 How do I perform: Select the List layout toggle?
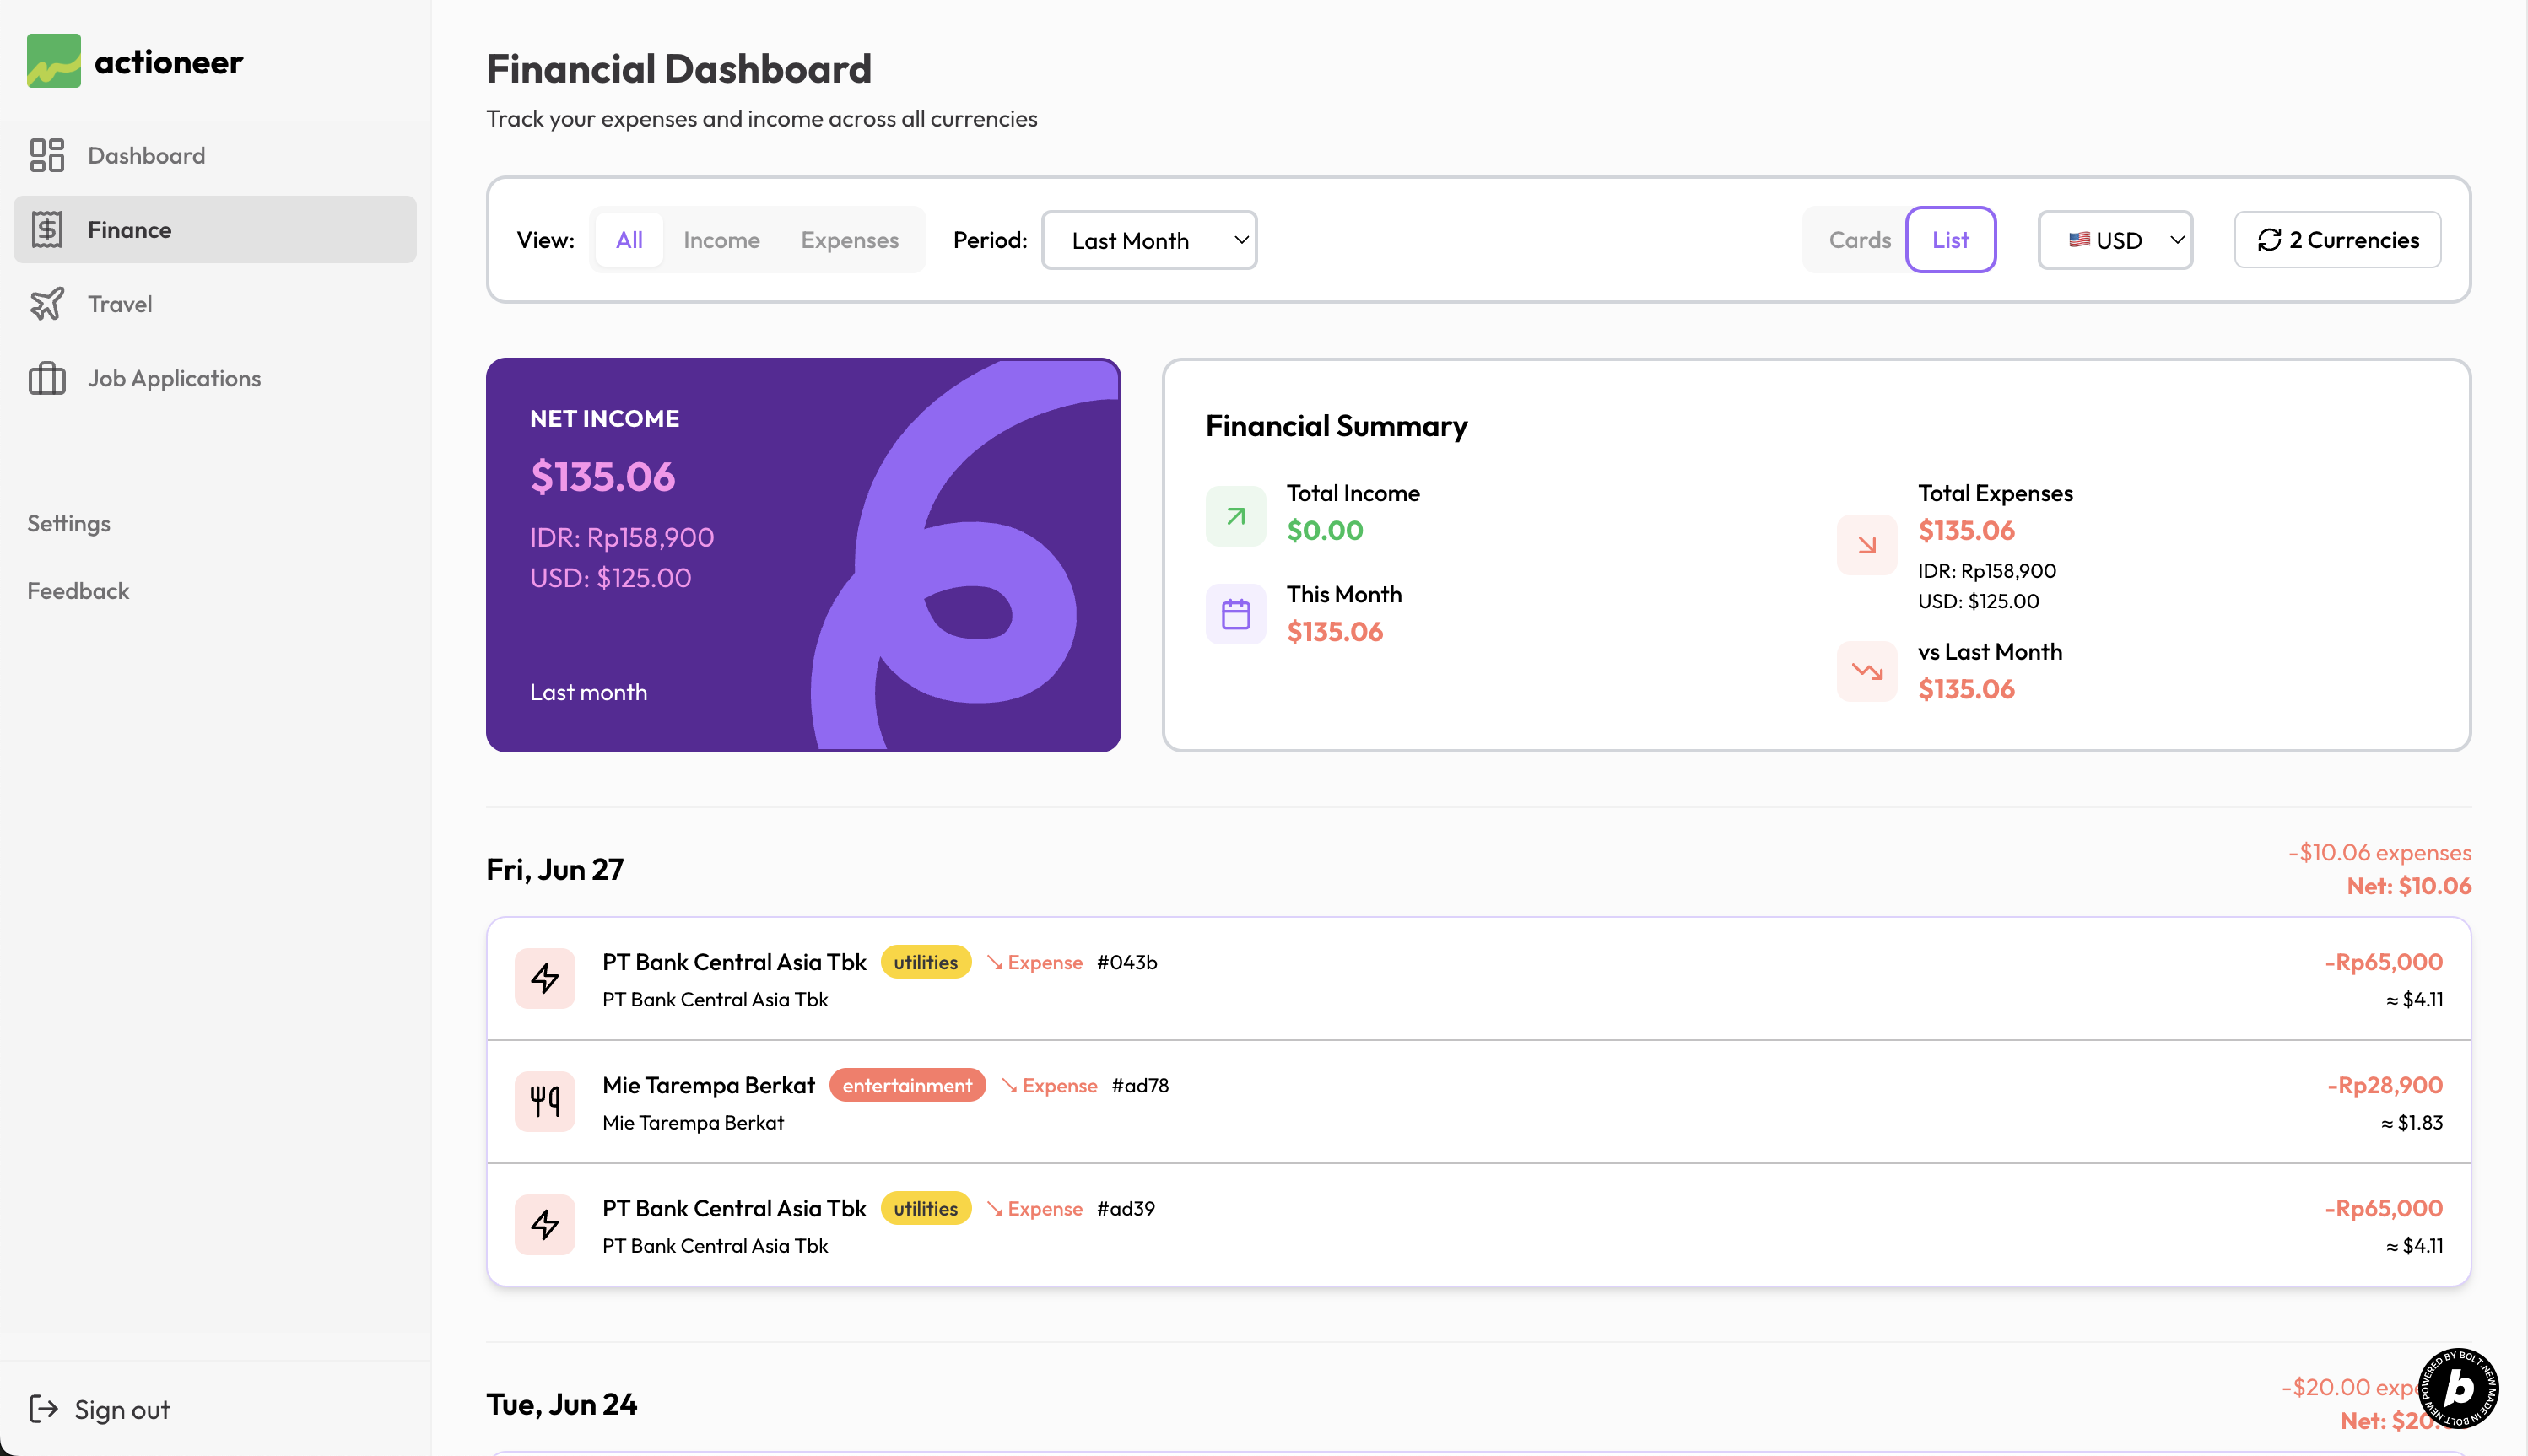1950,240
